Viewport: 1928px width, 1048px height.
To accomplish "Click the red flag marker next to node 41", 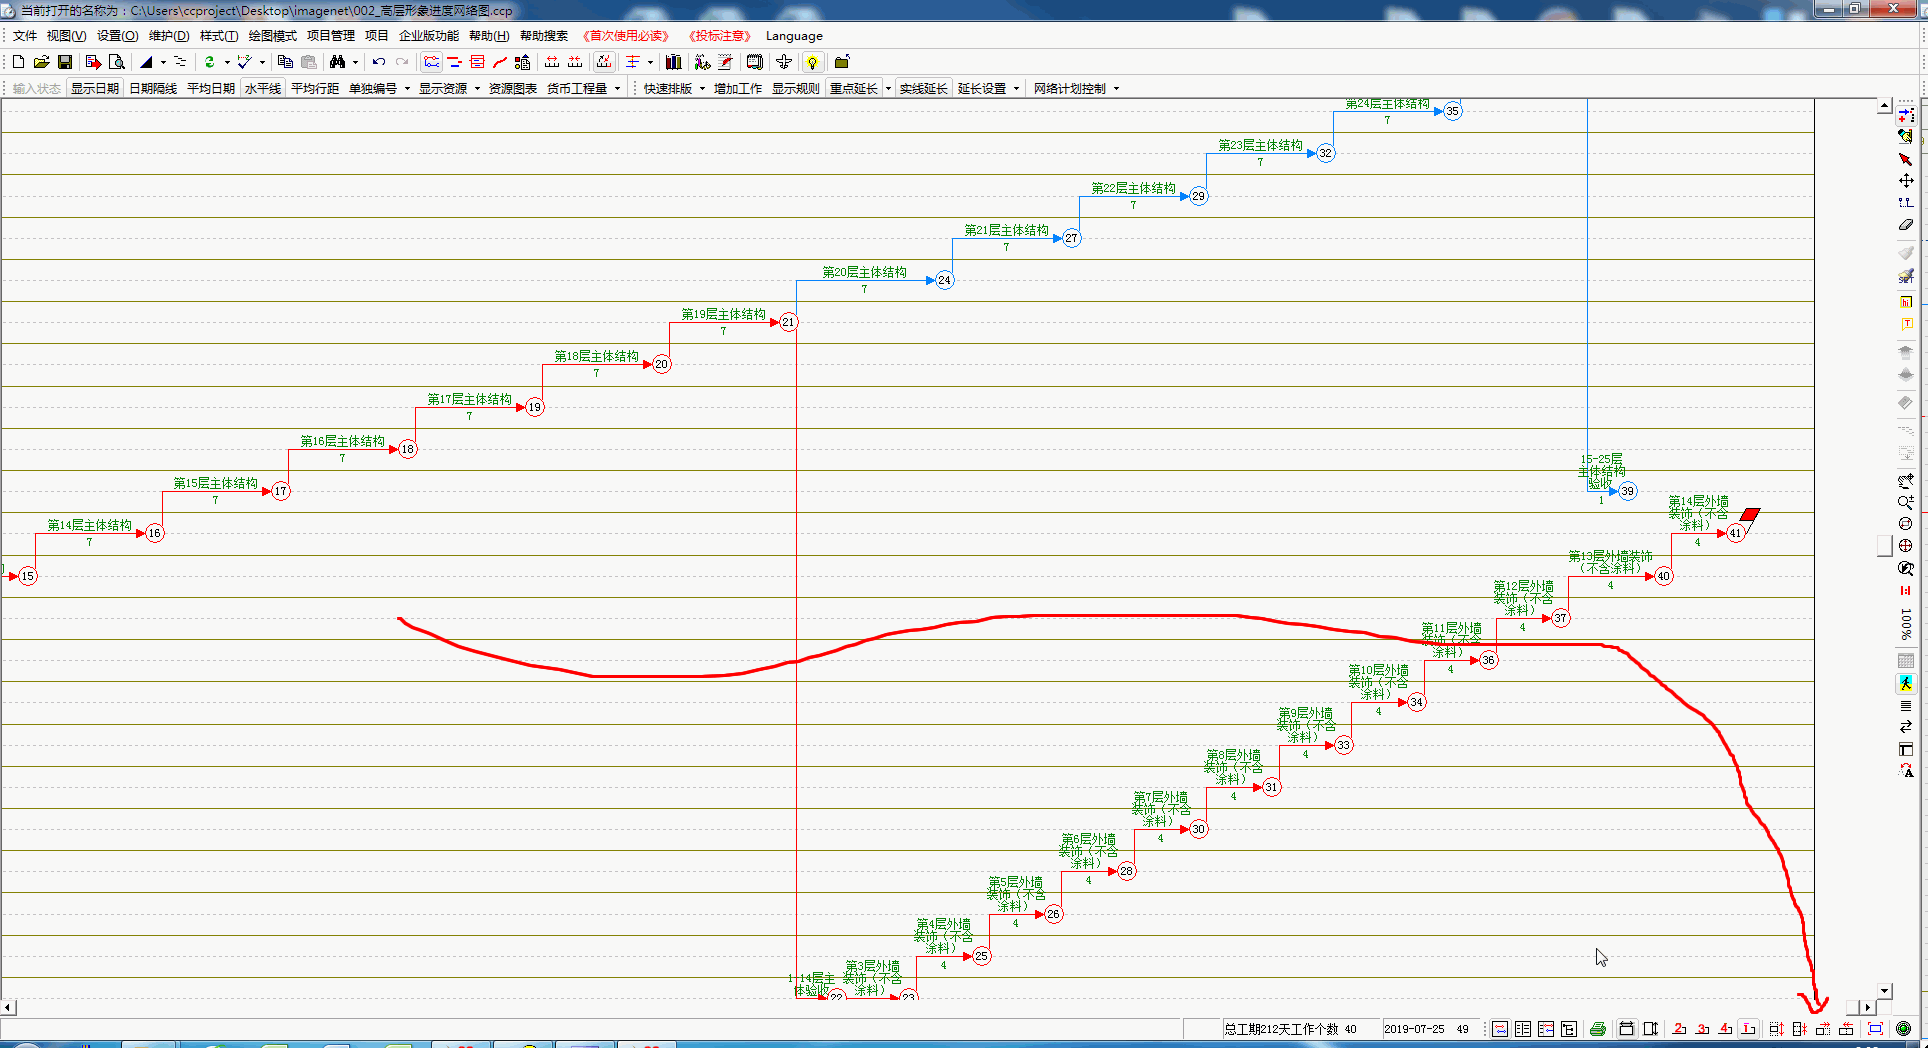I will click(x=1750, y=514).
